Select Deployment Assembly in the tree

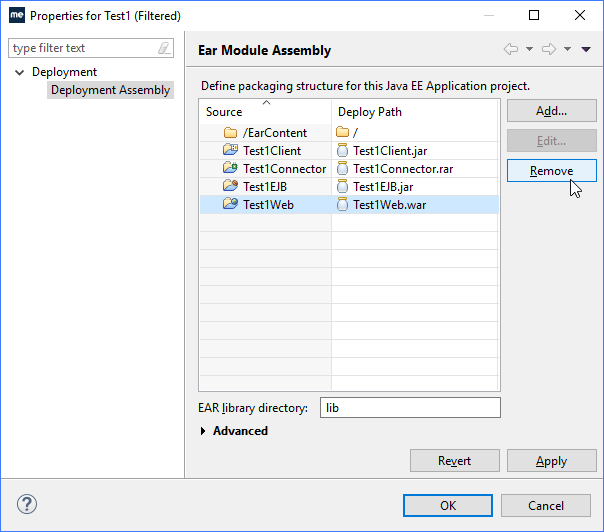[110, 90]
